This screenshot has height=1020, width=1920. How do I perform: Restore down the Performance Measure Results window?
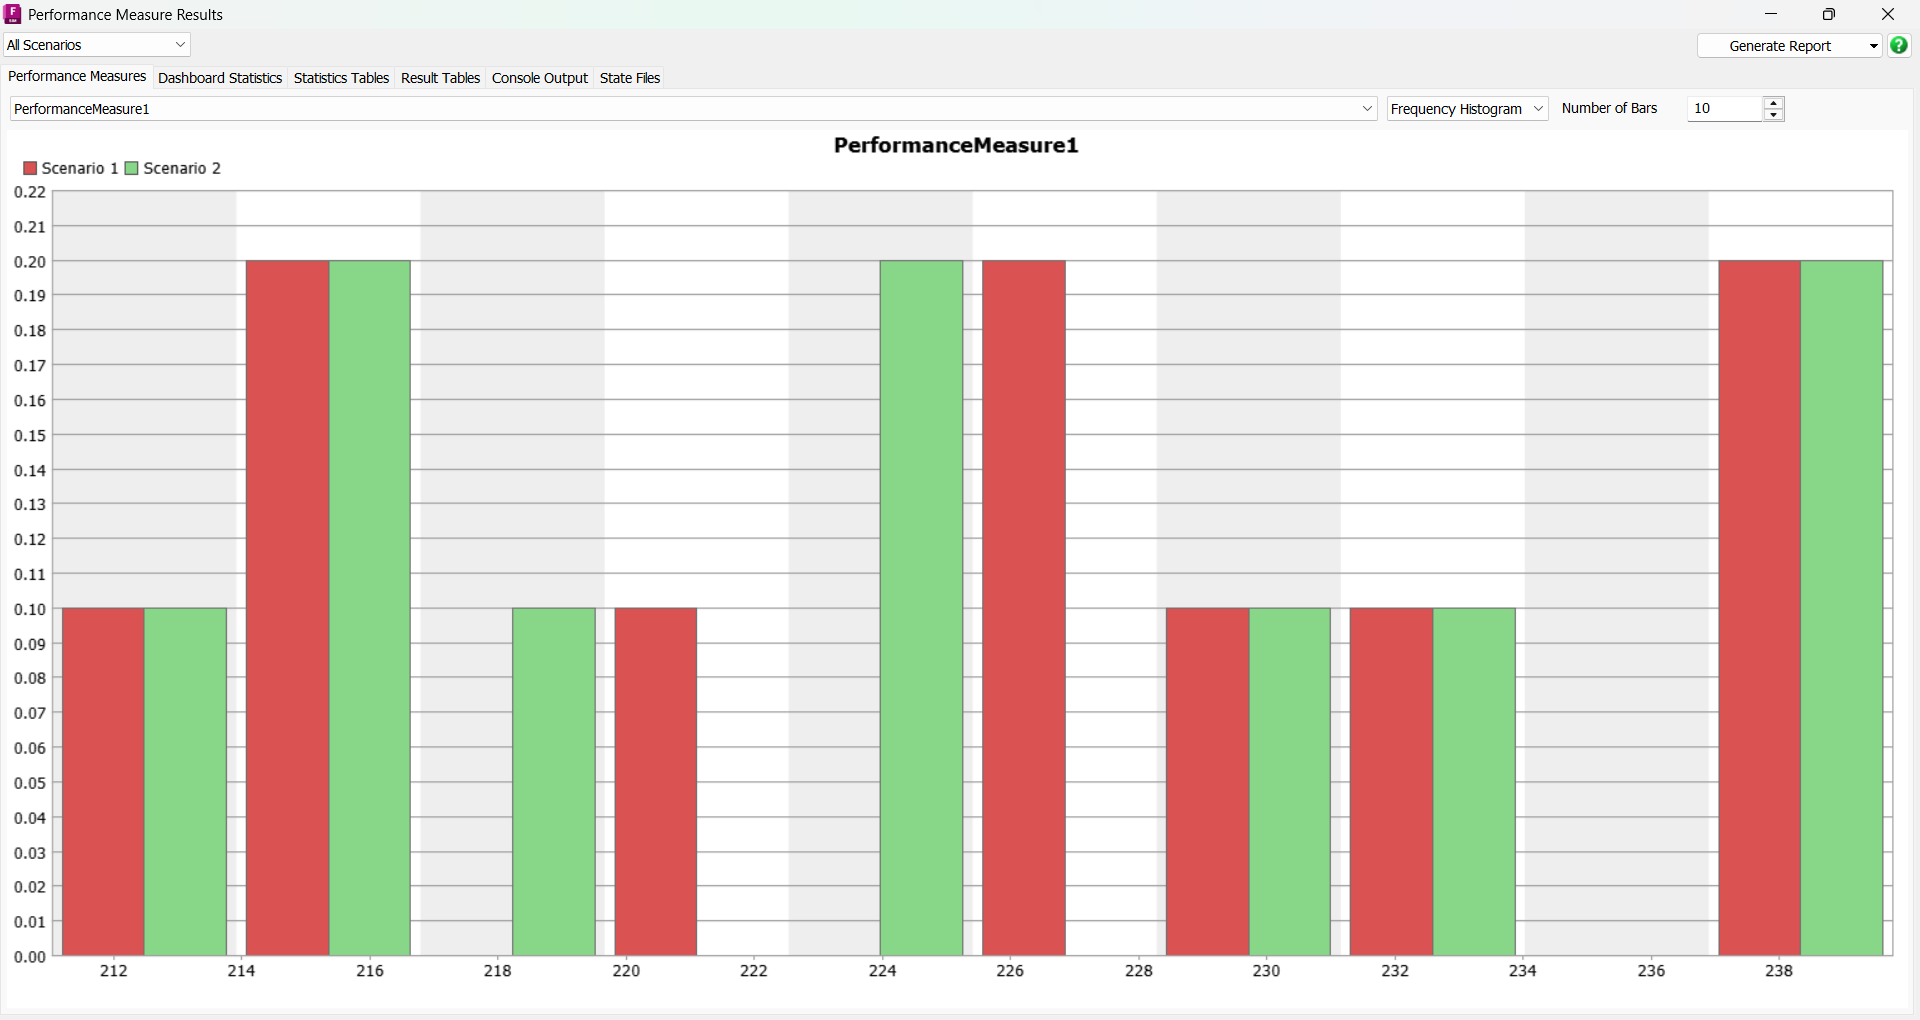[1829, 14]
